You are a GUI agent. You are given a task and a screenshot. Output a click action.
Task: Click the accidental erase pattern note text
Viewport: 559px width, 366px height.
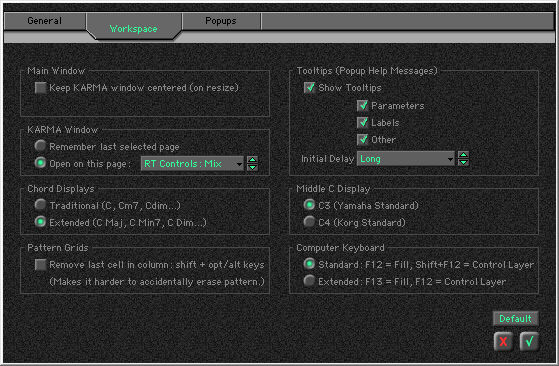[157, 282]
